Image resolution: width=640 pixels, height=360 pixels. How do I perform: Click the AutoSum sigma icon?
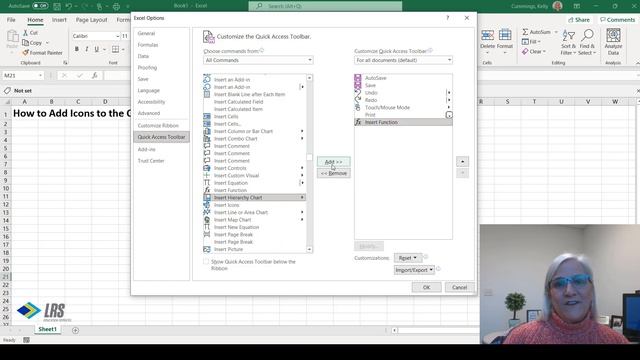(x=525, y=32)
